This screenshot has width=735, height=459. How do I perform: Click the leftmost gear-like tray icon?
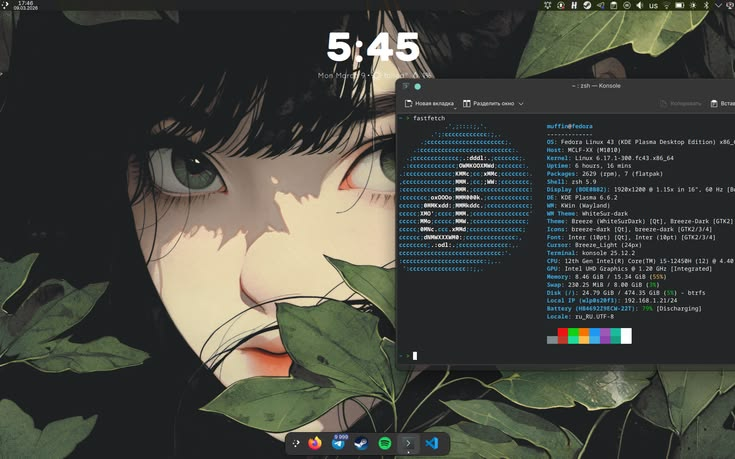548,5
